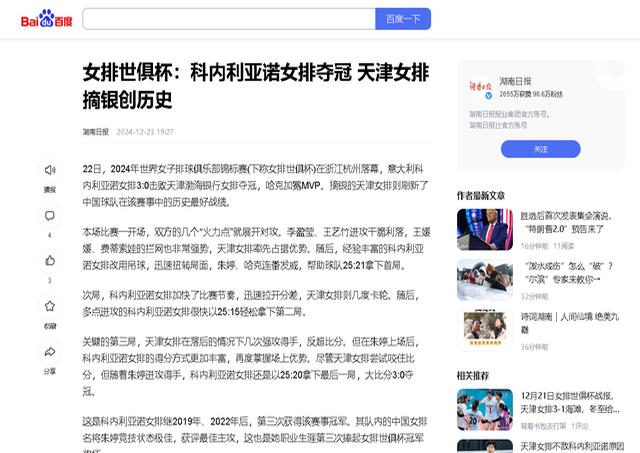Click the paragraph starting 次局，科内利亚诺
The image size is (640, 453).
pos(251,303)
